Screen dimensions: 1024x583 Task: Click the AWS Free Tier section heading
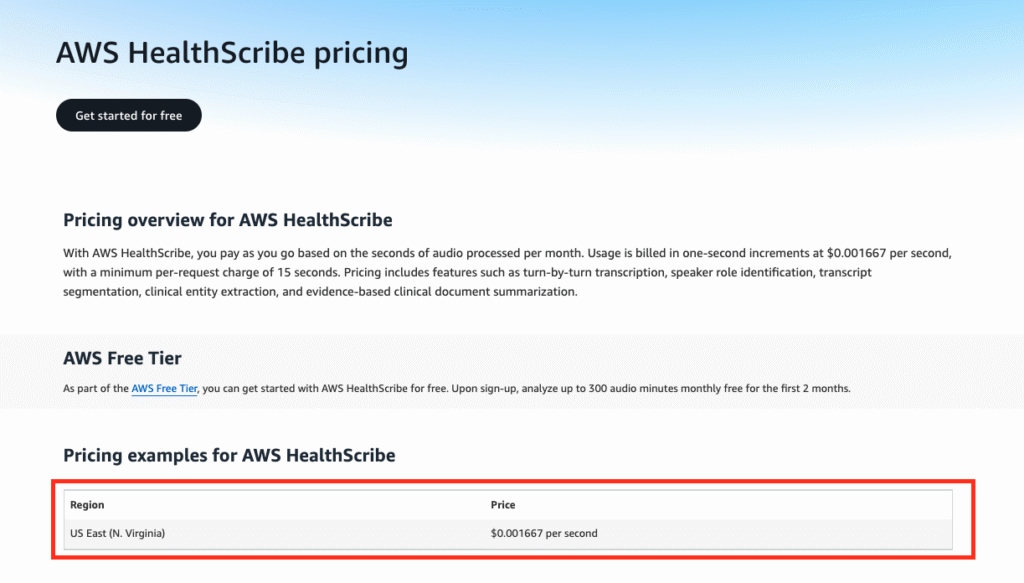pos(122,358)
